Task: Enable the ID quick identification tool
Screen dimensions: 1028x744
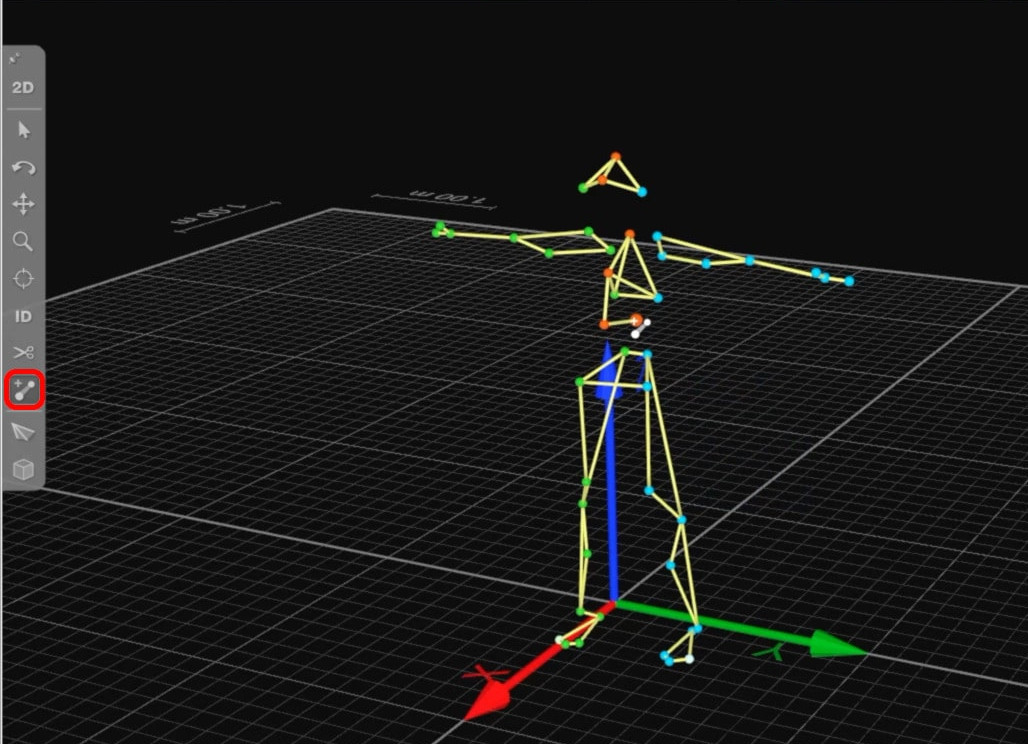Action: coord(23,316)
